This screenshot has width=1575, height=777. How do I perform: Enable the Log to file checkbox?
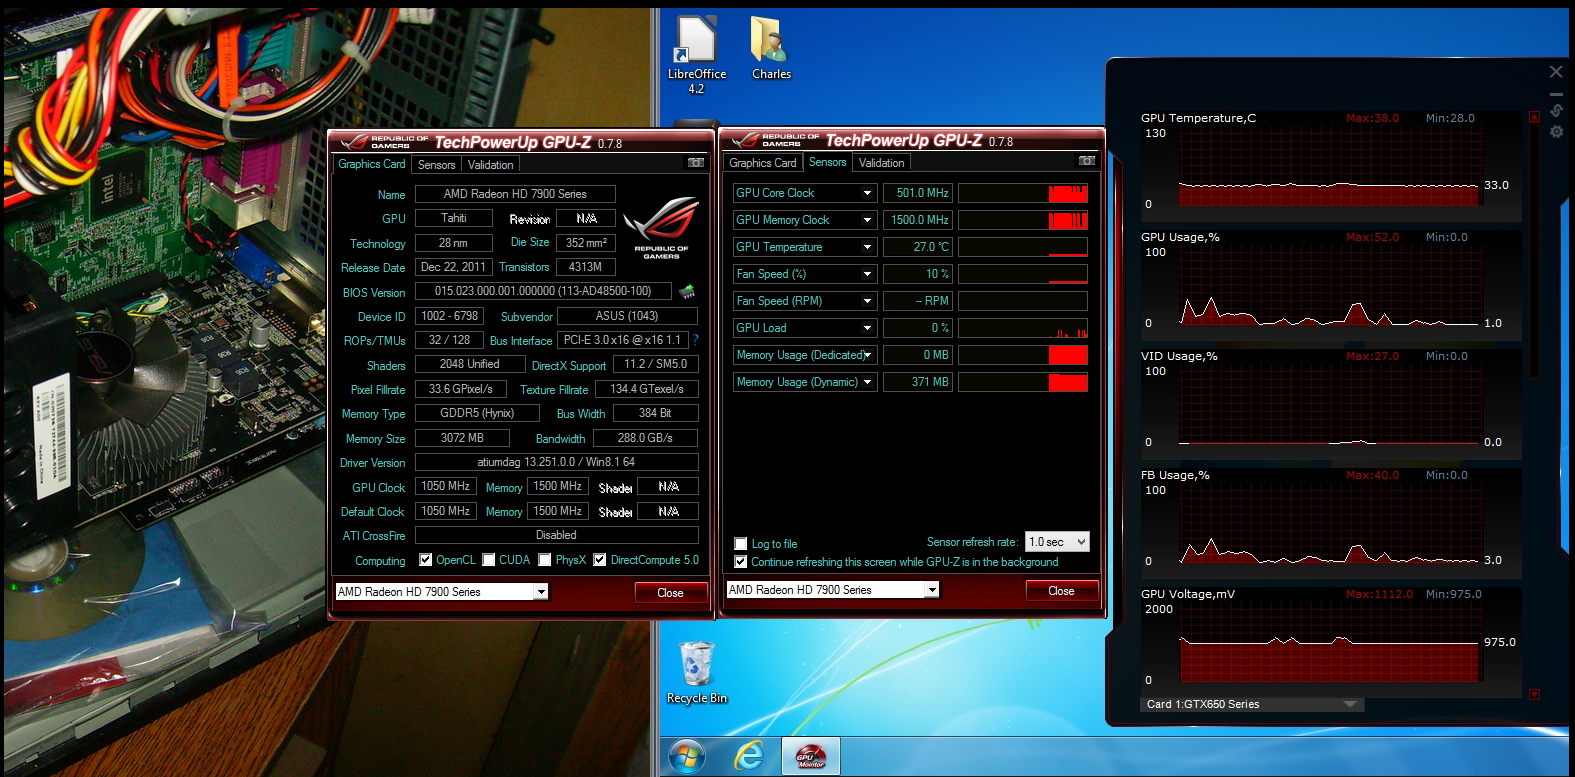741,544
